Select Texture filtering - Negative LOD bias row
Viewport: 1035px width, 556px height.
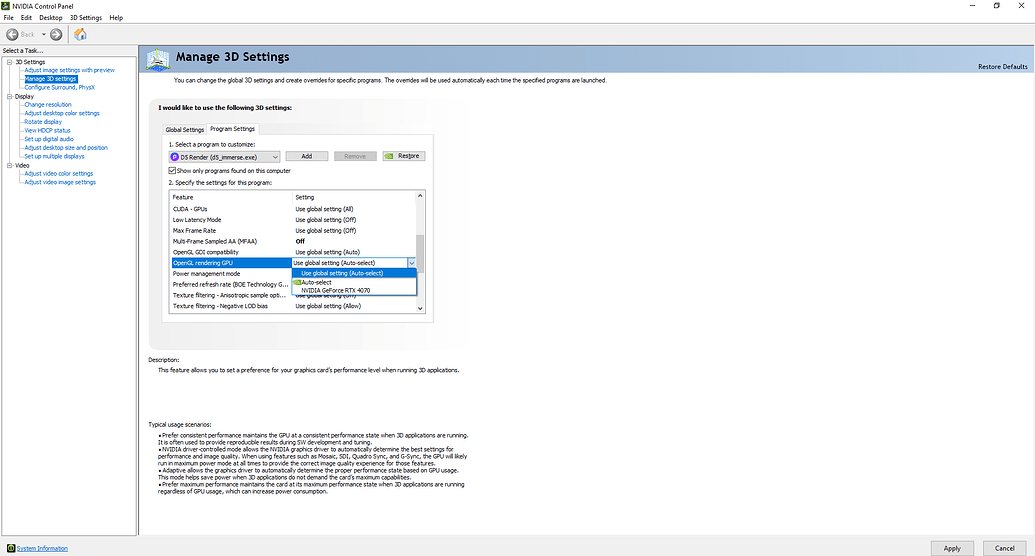pos(292,306)
